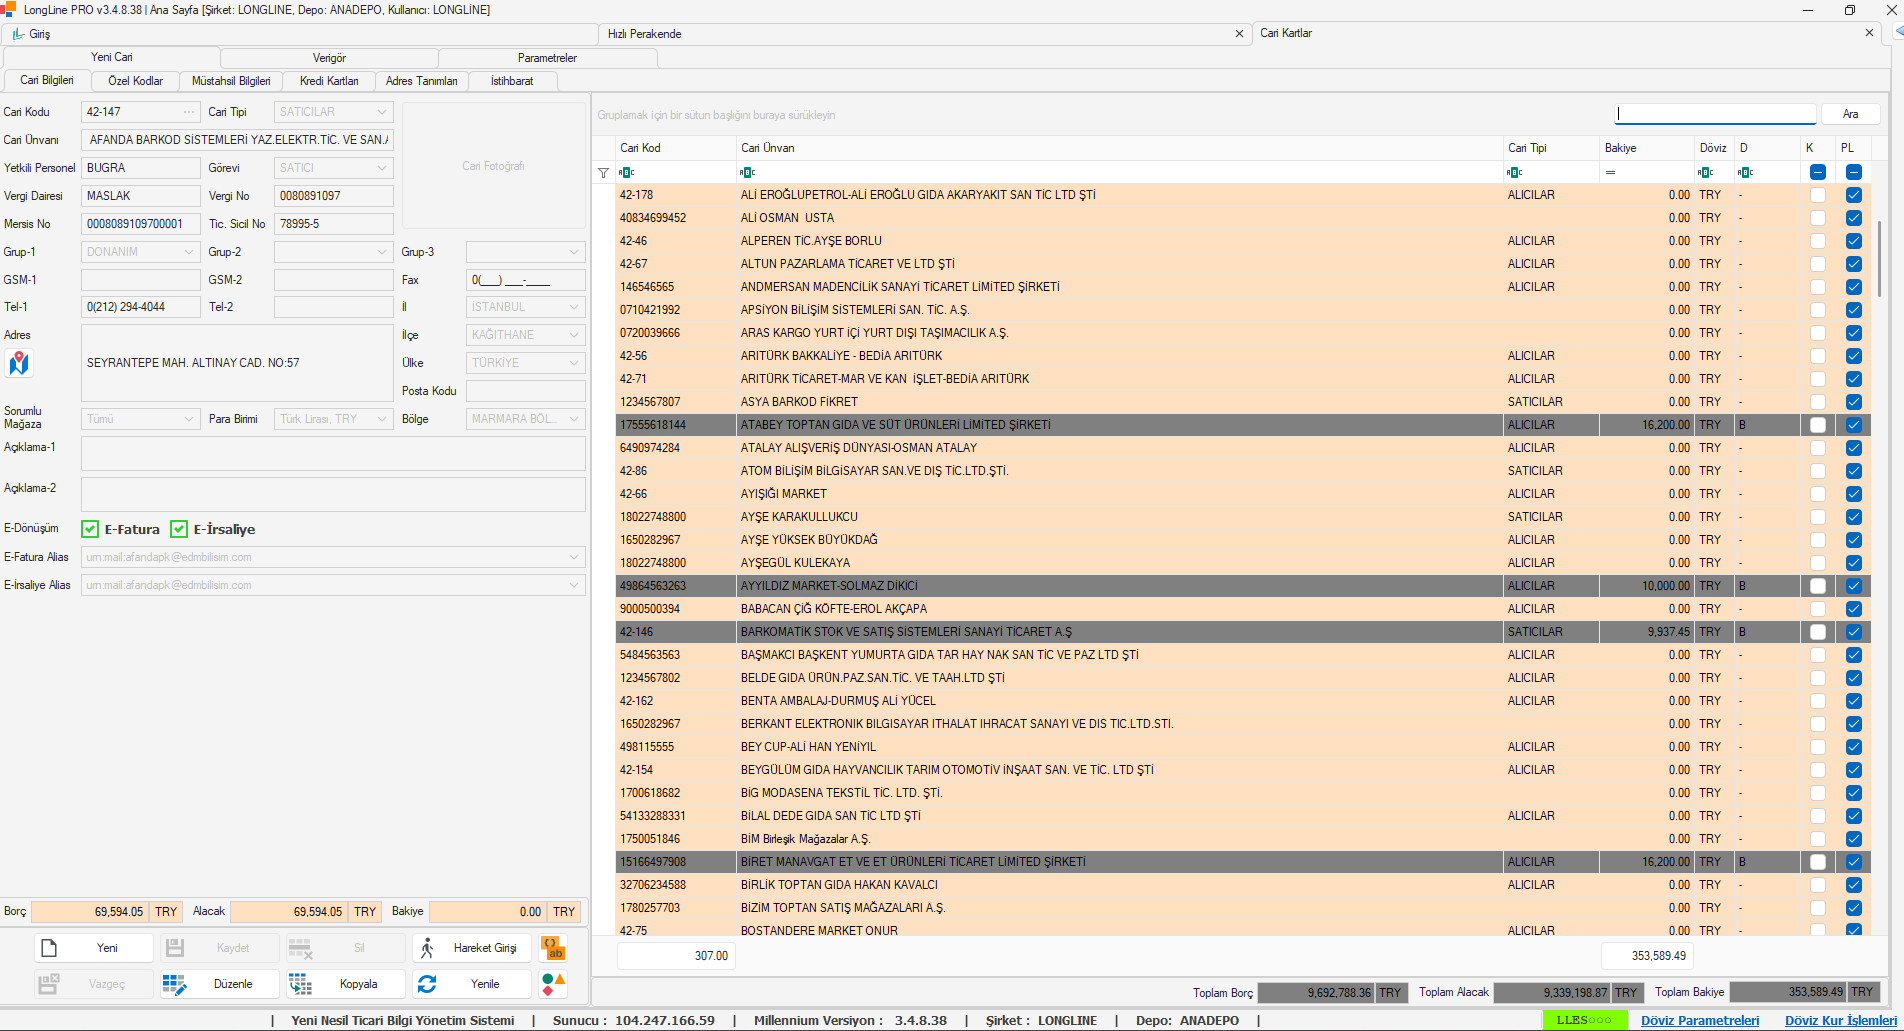This screenshot has height=1031, width=1904.
Task: Click the green LLES status indicator
Action: pyautogui.click(x=1583, y=1020)
